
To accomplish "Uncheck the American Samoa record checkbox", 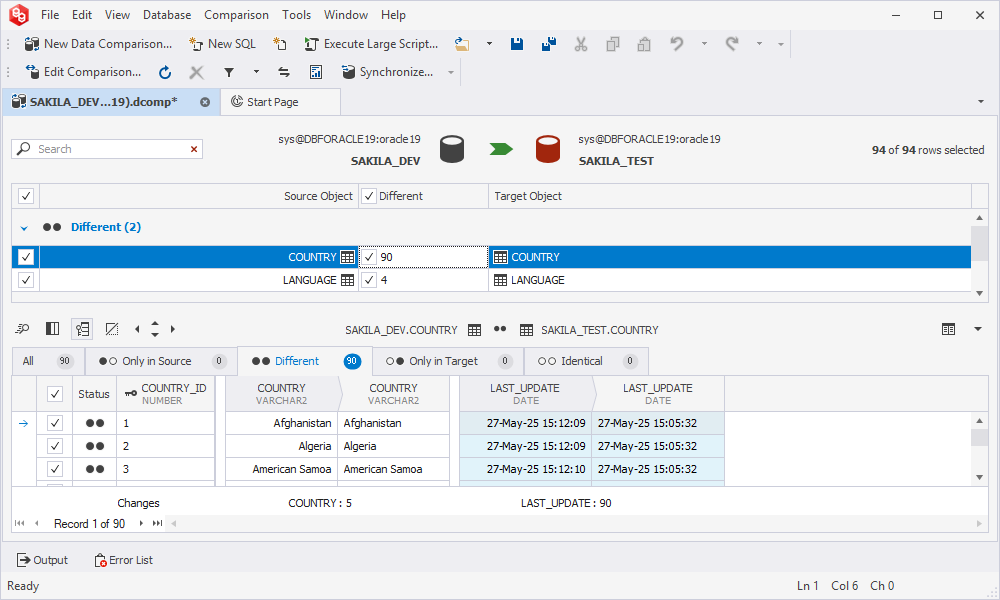I will tap(55, 469).
